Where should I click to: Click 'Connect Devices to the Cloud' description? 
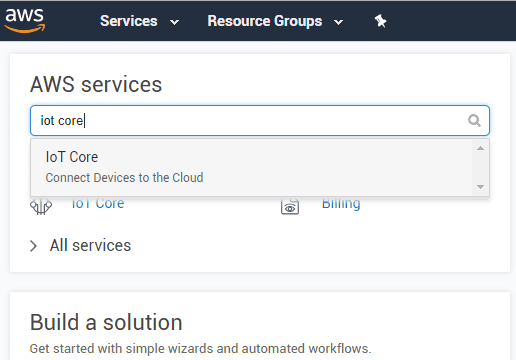pos(124,178)
